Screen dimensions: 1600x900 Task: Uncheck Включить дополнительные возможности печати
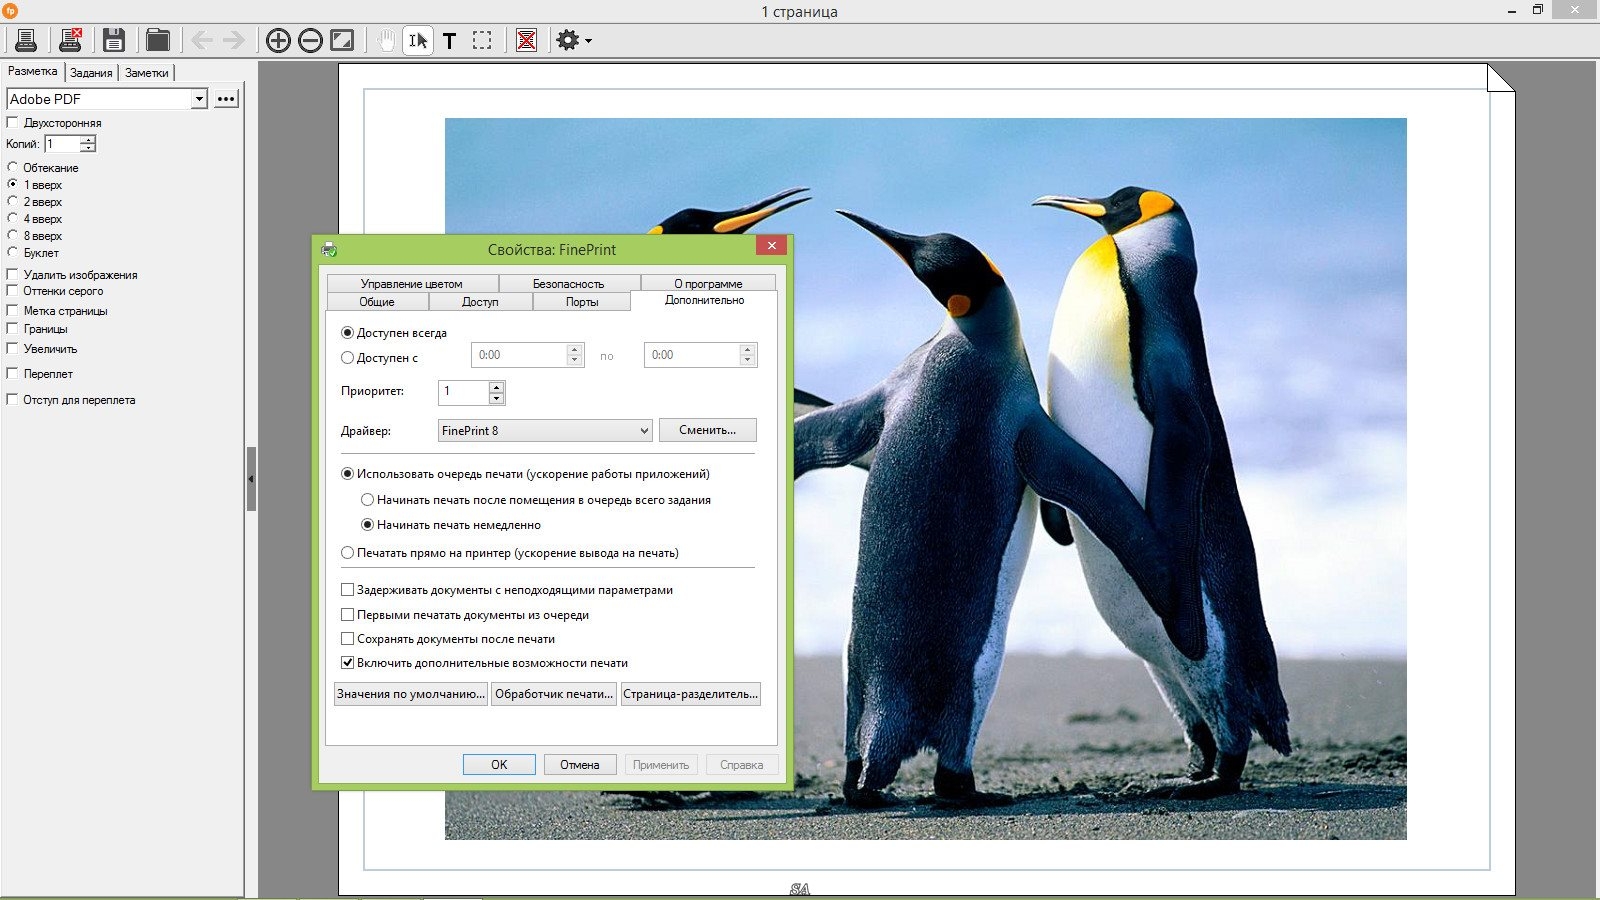point(347,662)
